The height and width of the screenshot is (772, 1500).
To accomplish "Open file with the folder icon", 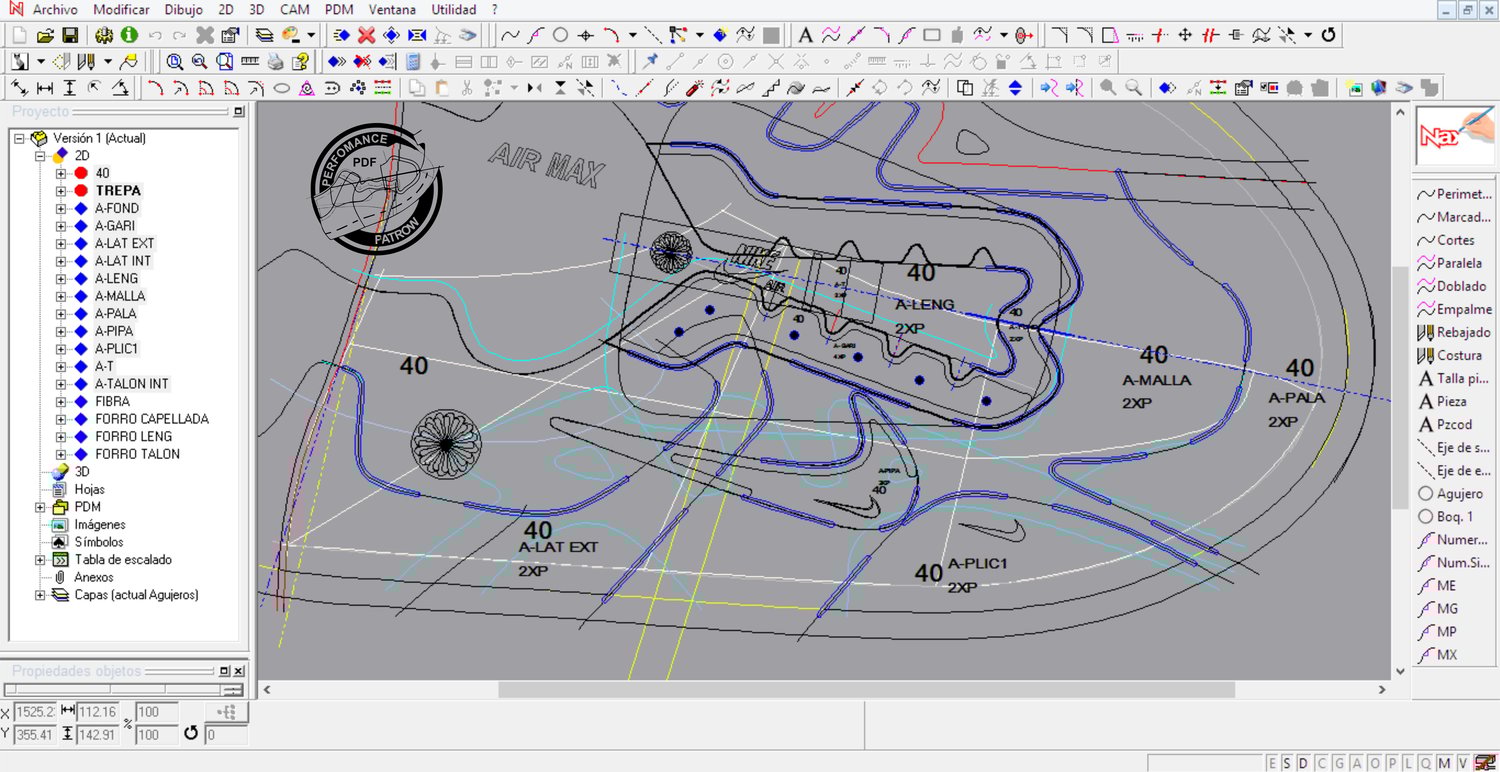I will [45, 35].
